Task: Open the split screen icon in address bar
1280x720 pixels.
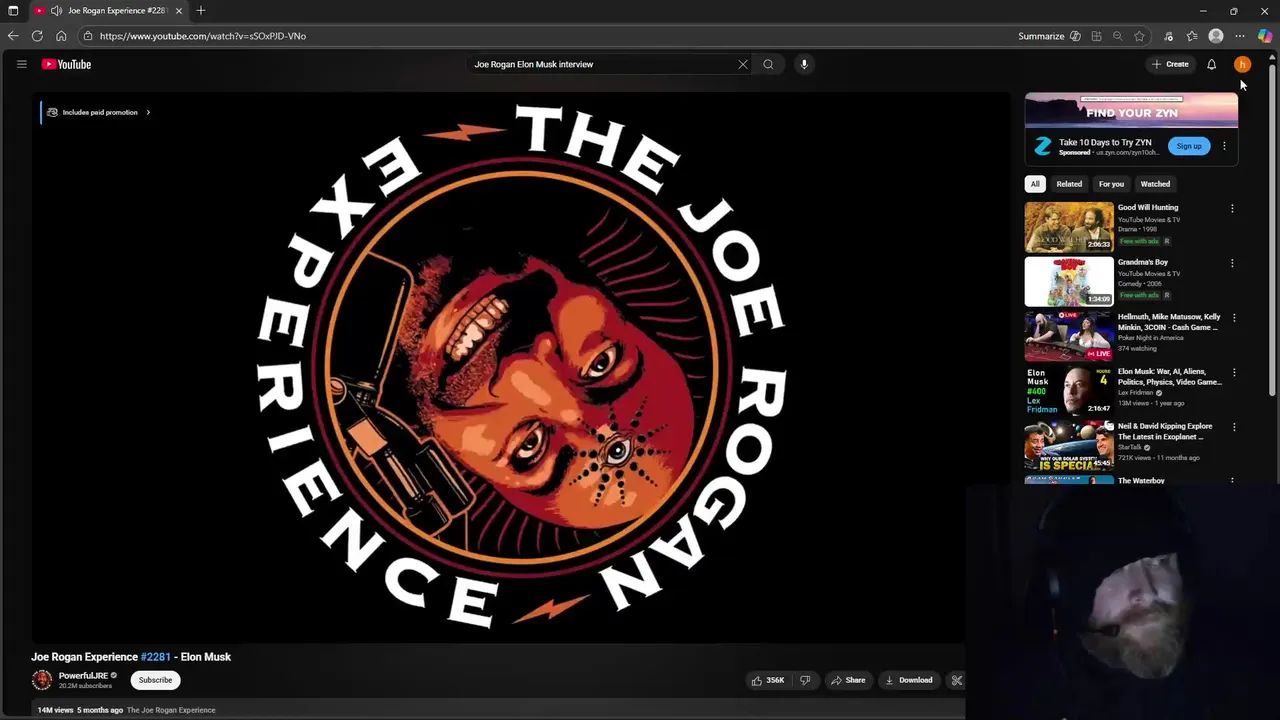Action: [1096, 36]
